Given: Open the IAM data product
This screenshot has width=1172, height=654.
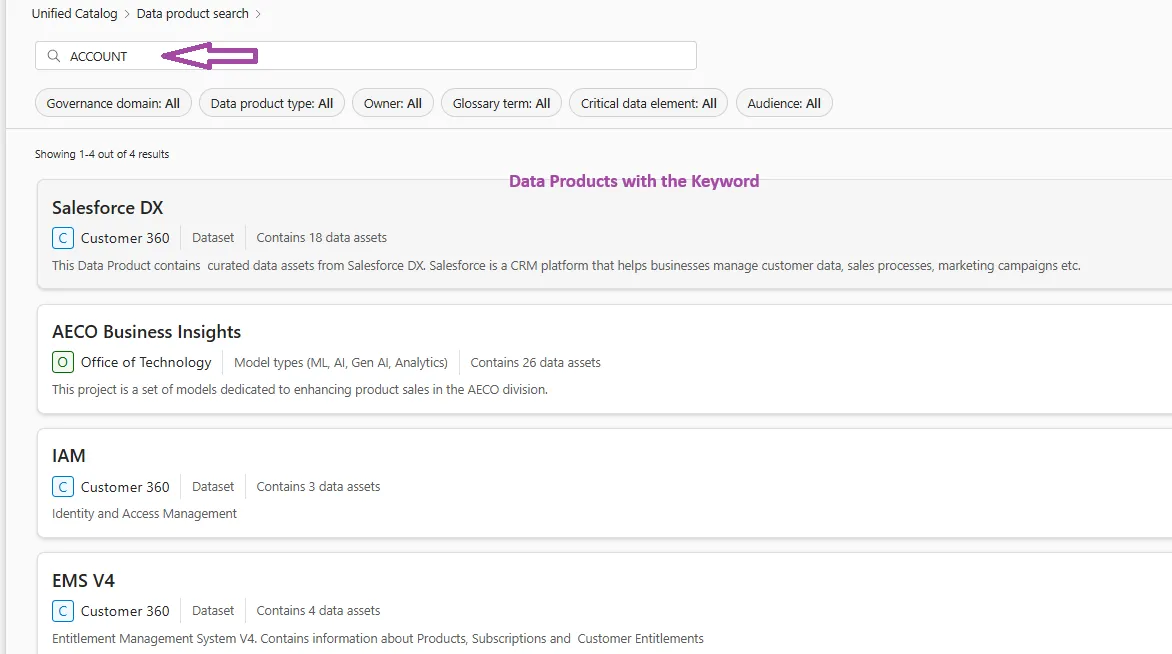Looking at the screenshot, I should 69,455.
